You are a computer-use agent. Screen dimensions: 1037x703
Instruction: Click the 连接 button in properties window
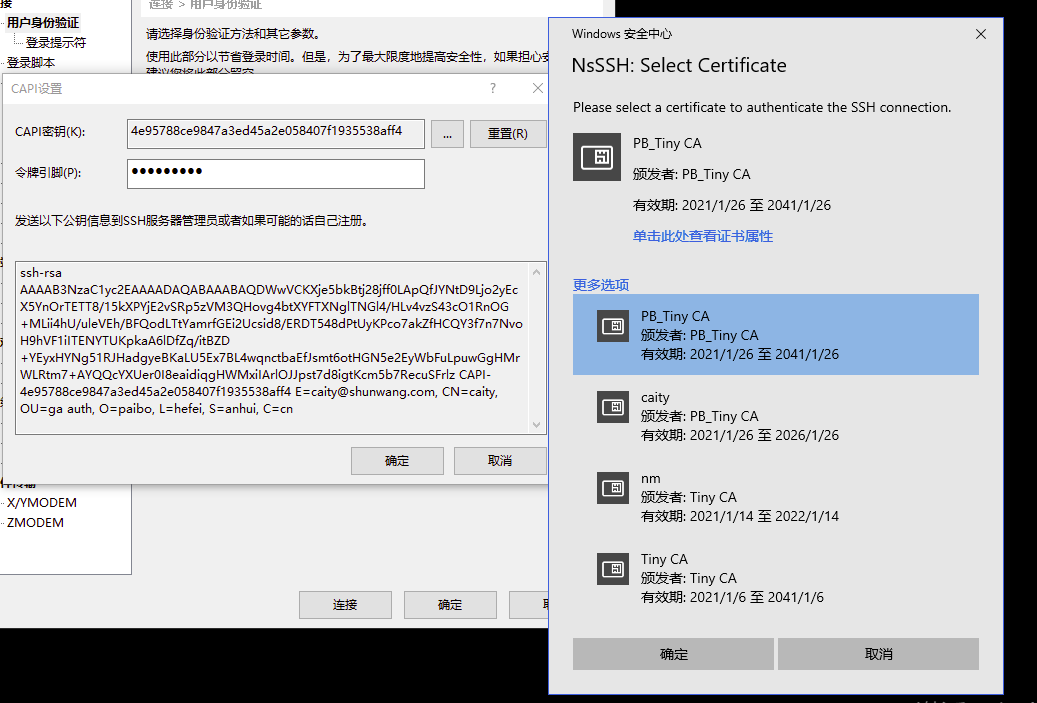tap(345, 604)
